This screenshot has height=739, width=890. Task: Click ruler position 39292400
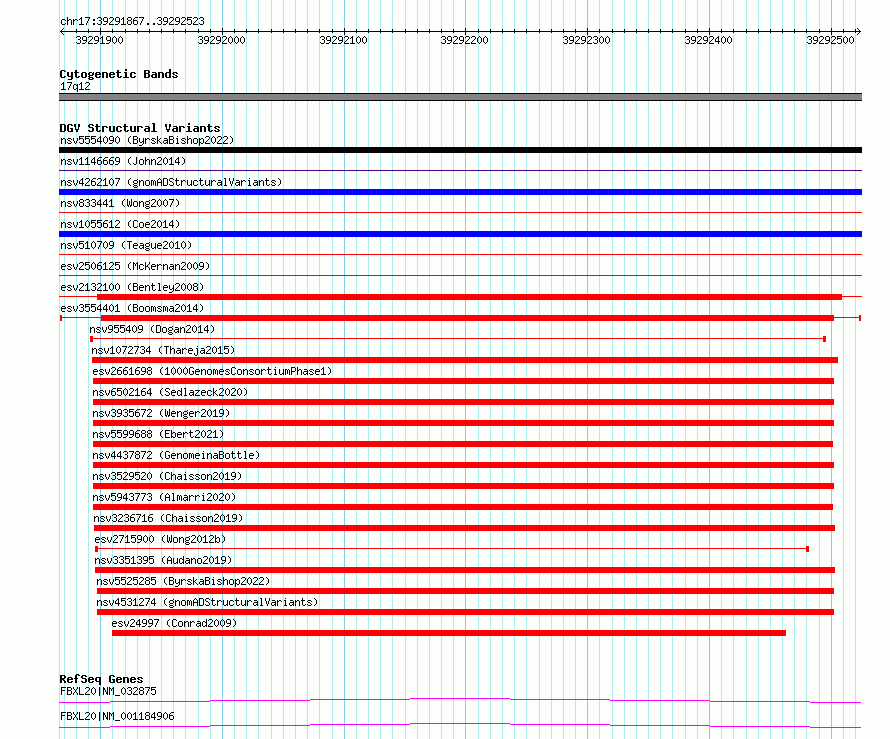708,40
